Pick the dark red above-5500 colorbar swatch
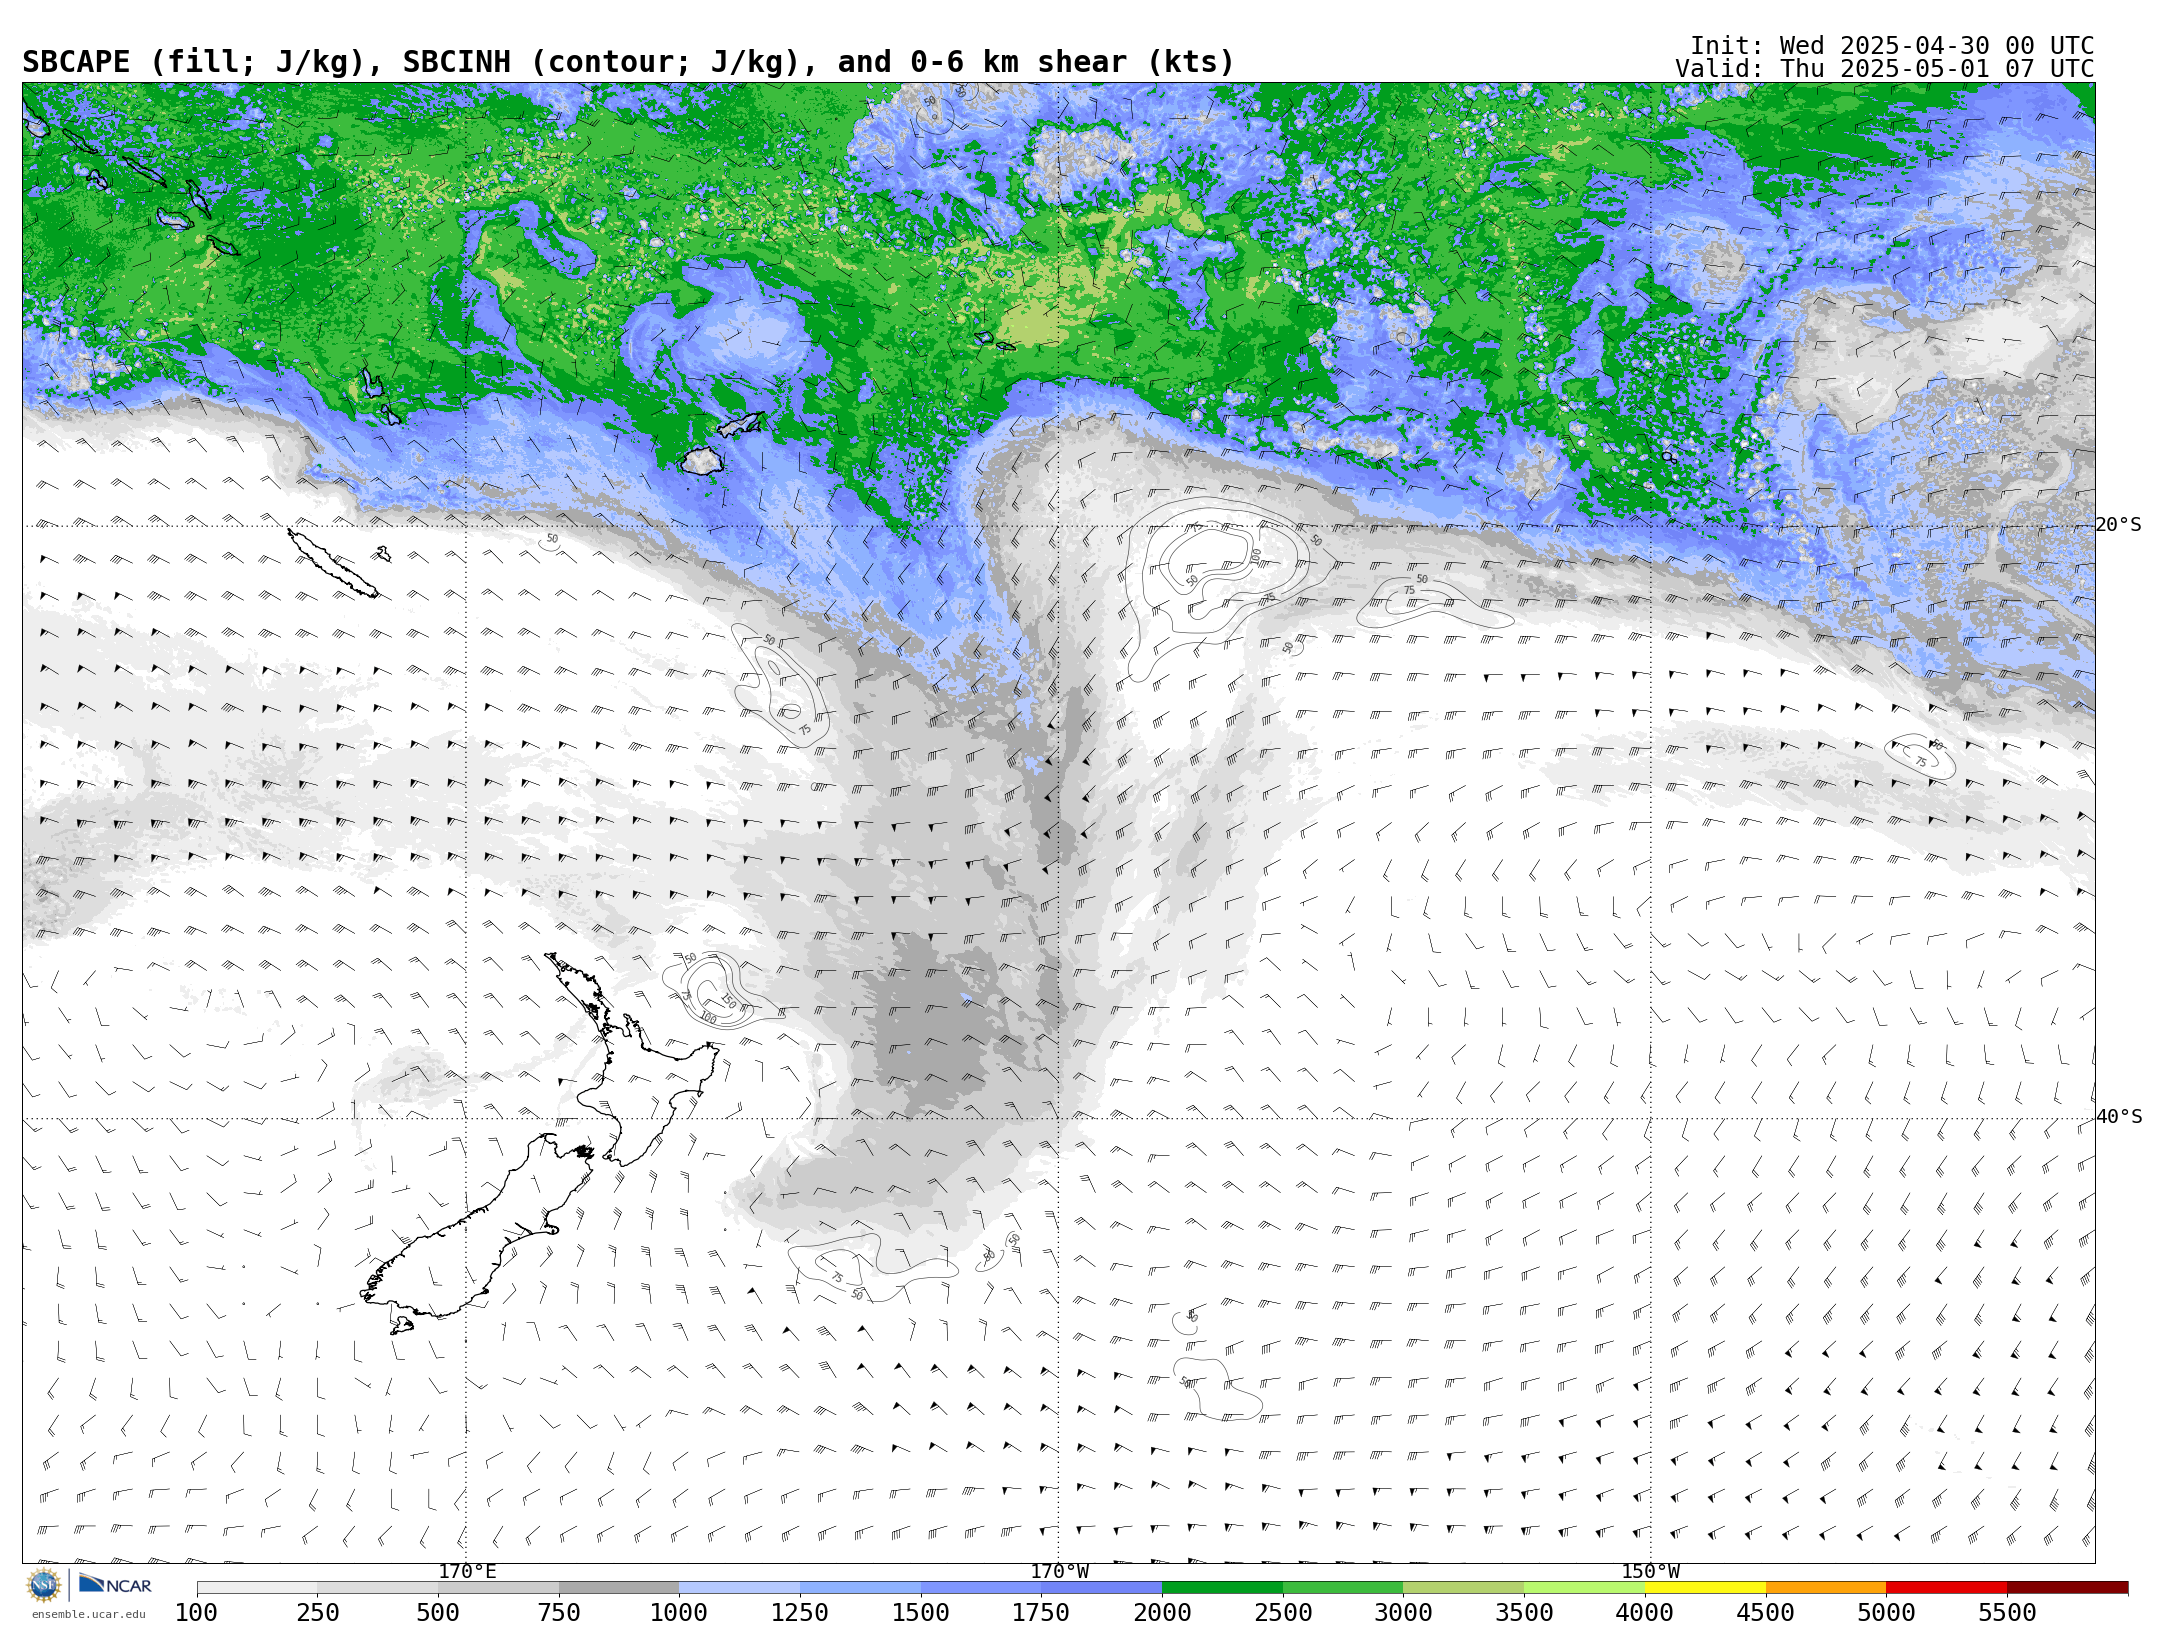This screenshot has width=2160, height=1626. tap(2067, 1588)
